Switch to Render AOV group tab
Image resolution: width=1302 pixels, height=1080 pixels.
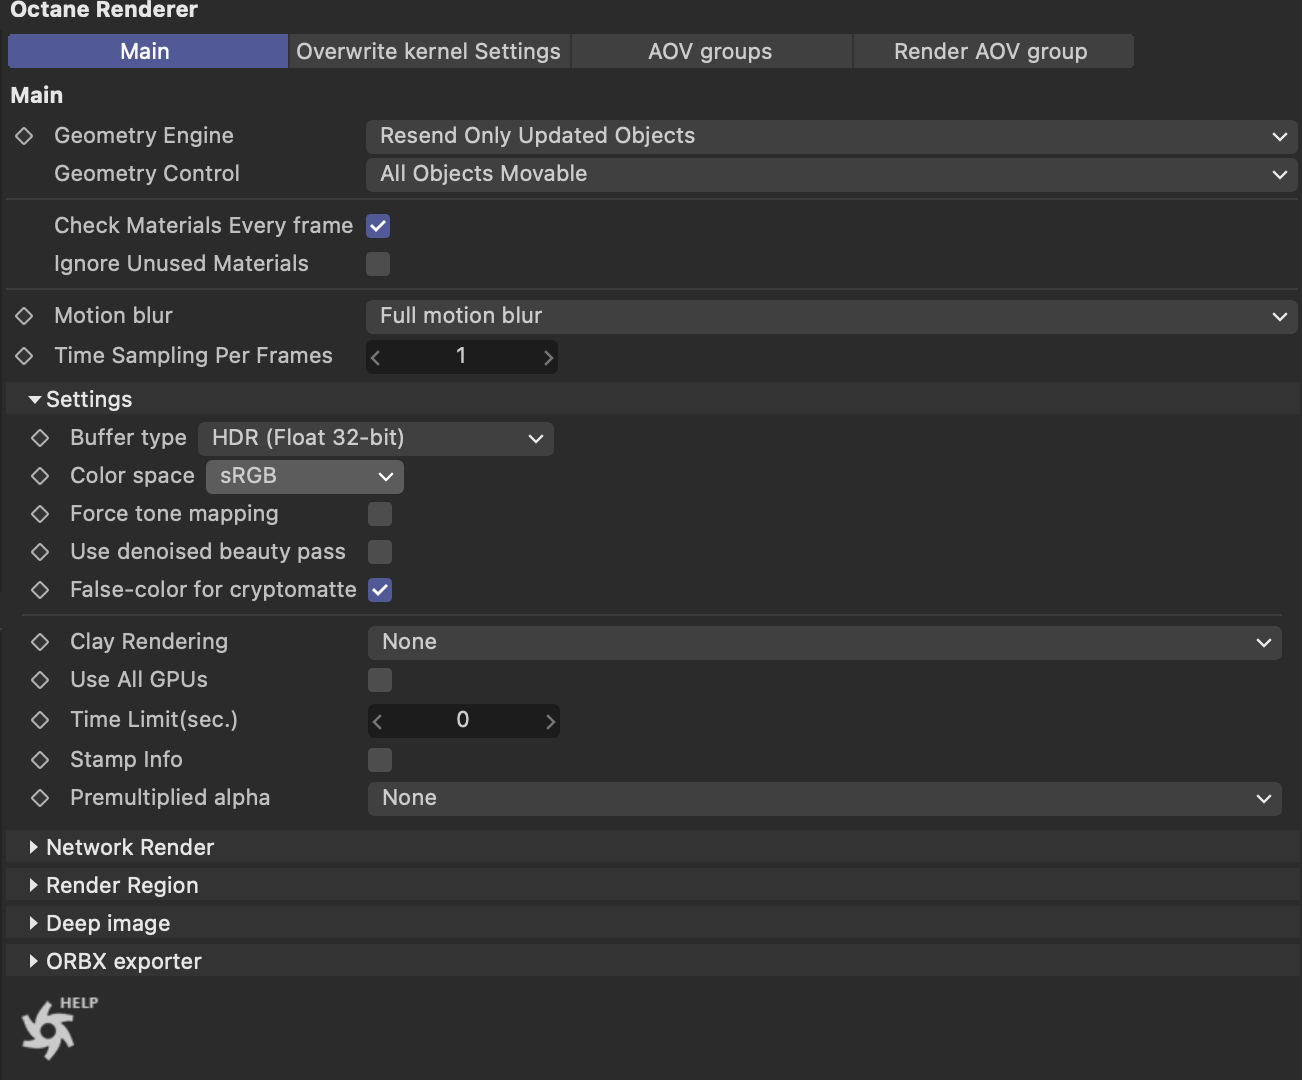(x=993, y=51)
